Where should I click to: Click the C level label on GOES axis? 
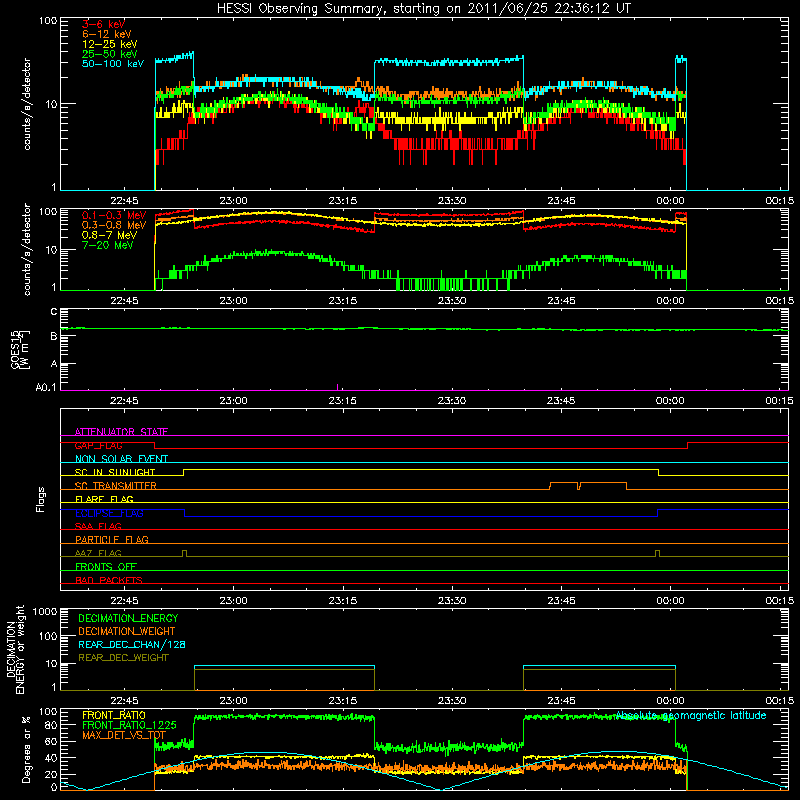click(54, 312)
